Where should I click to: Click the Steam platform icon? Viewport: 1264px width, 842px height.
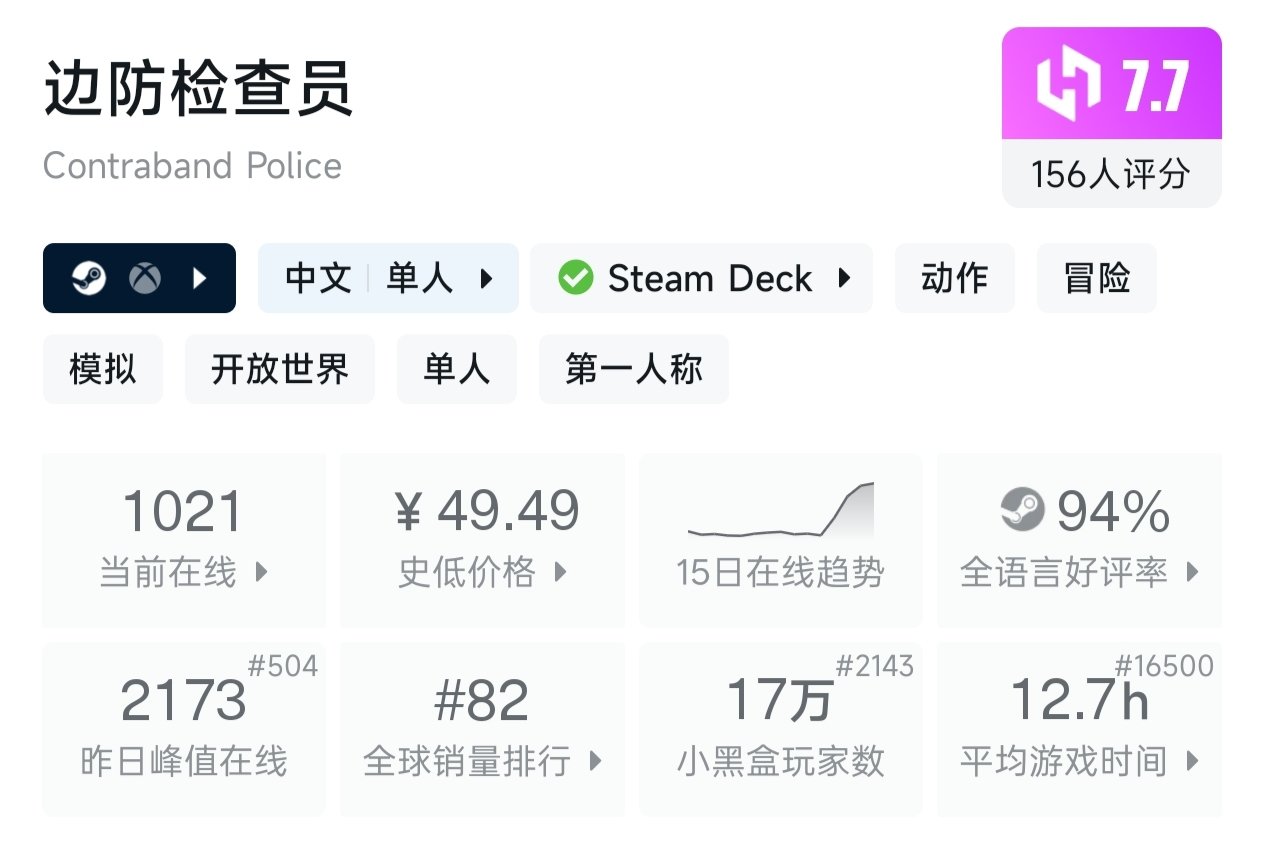(88, 278)
